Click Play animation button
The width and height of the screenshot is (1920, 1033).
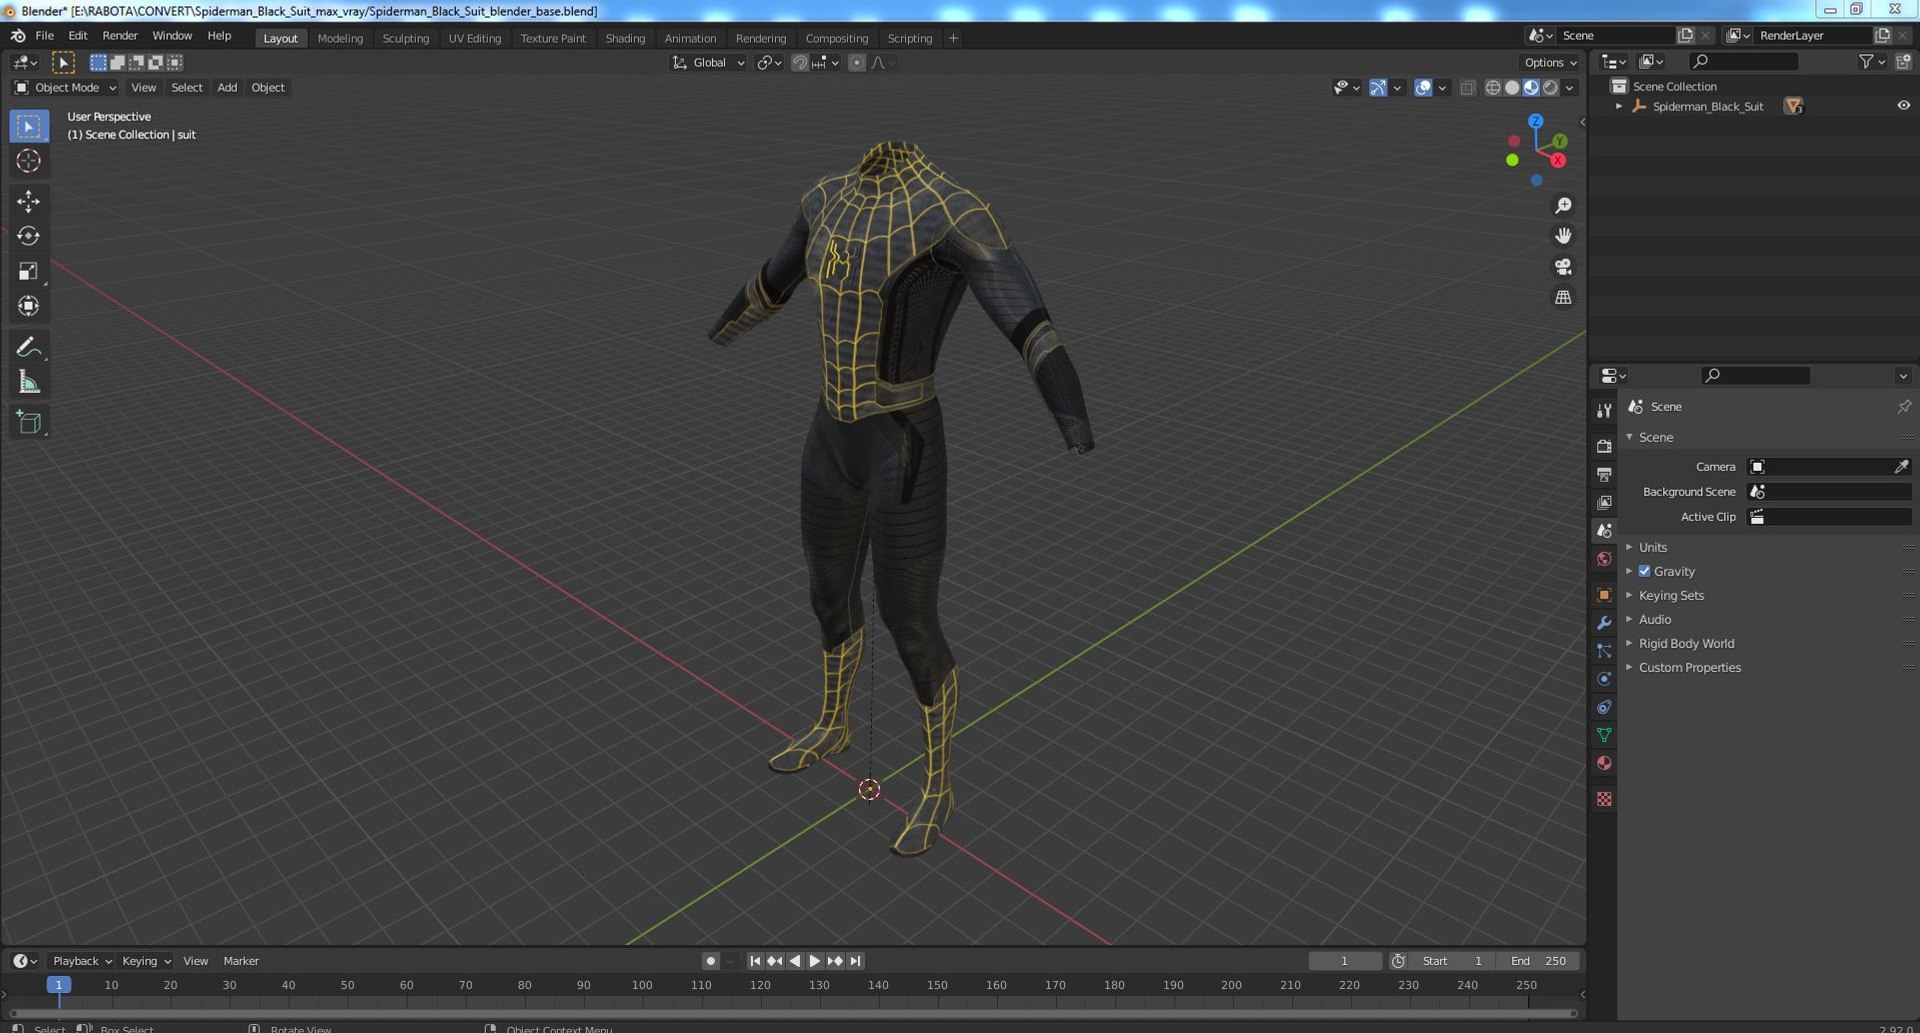click(x=814, y=961)
